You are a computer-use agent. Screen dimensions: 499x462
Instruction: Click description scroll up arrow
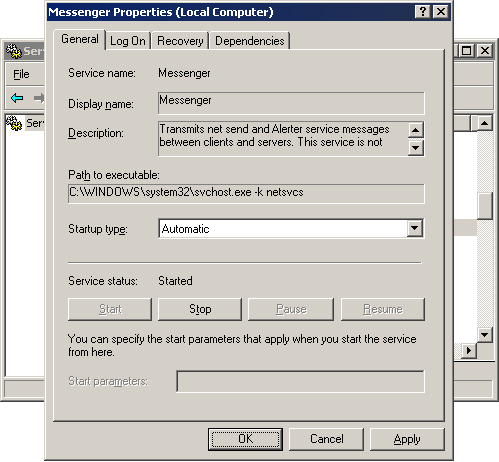415,130
